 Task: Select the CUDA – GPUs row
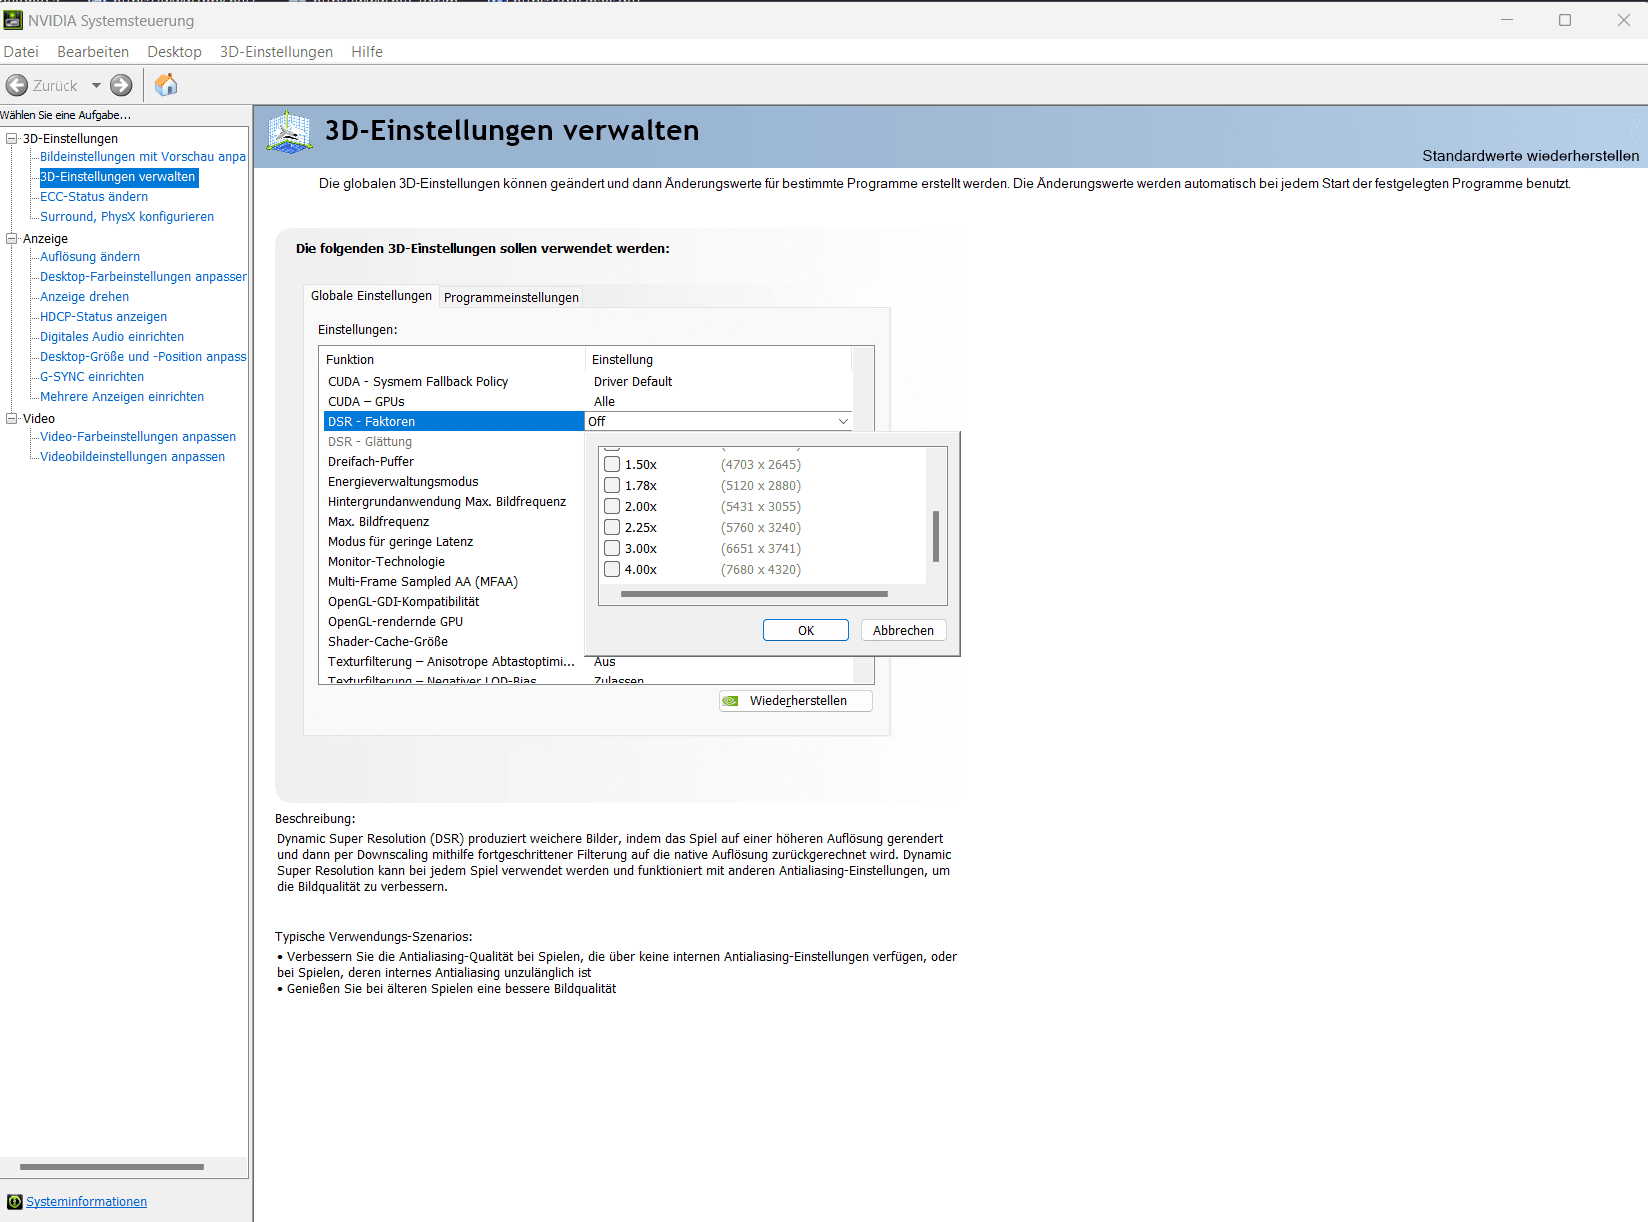588,401
